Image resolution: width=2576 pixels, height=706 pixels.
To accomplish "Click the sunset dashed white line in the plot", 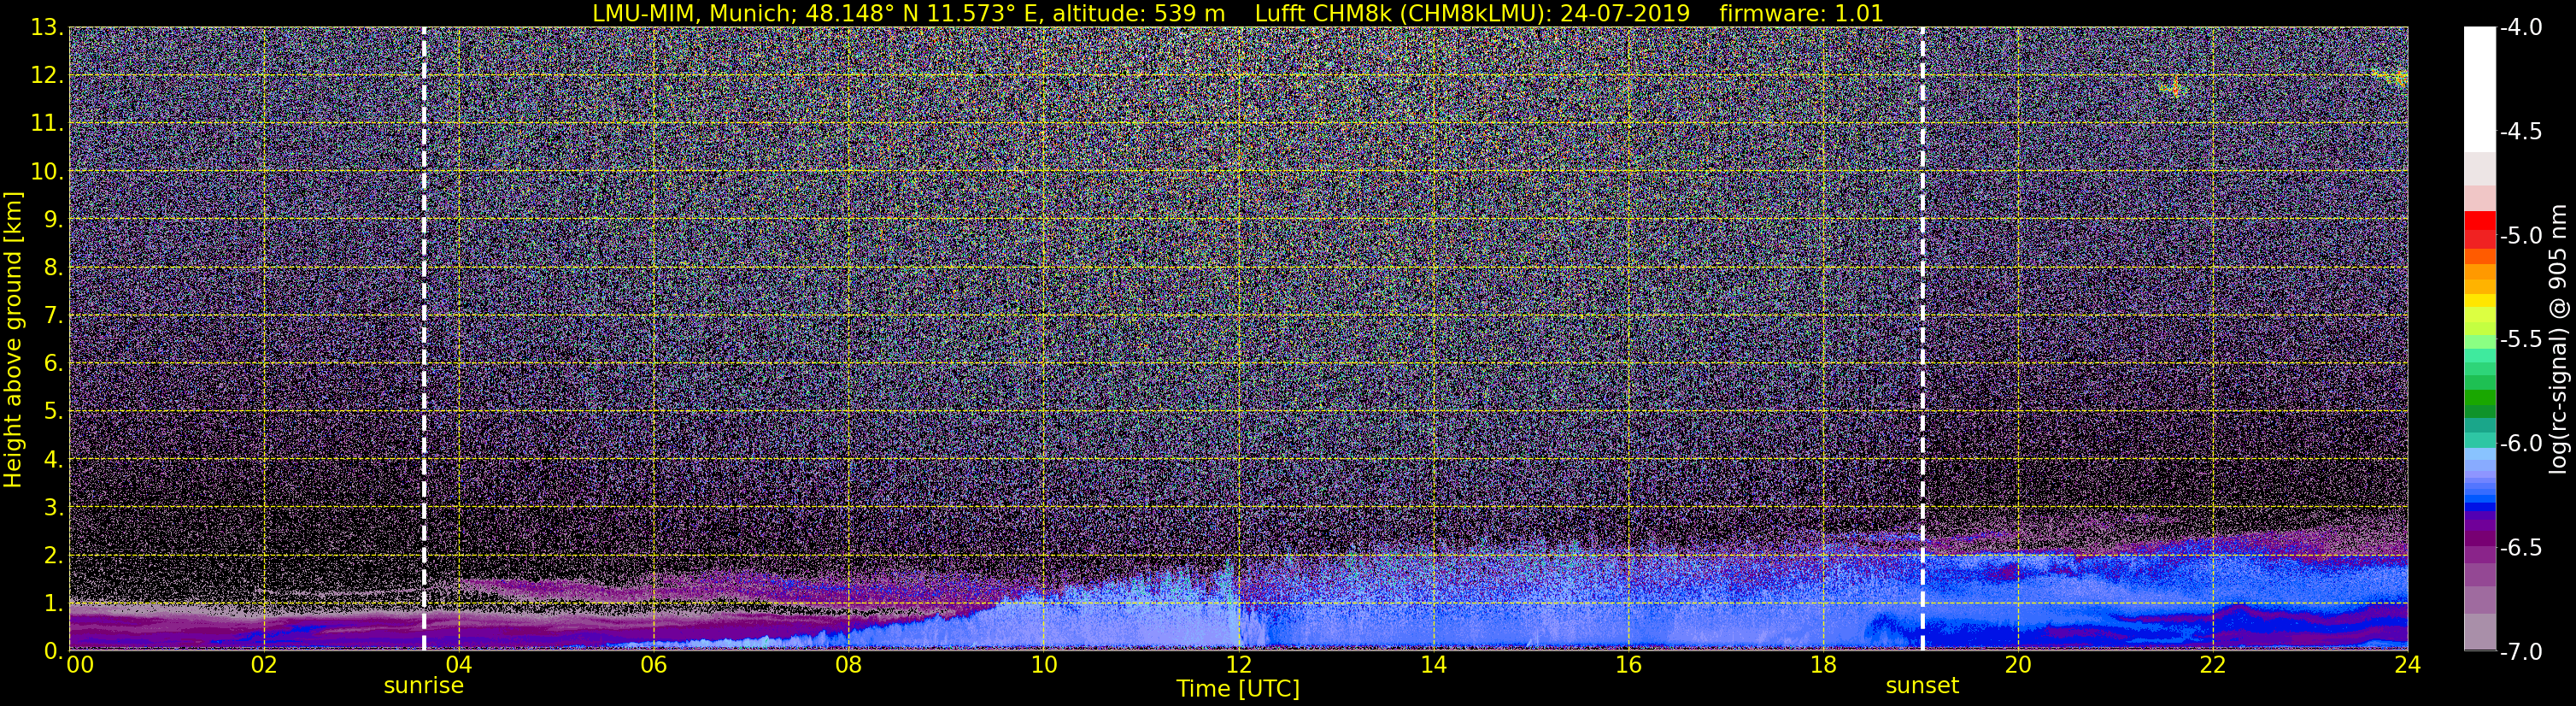I will coord(1922,339).
